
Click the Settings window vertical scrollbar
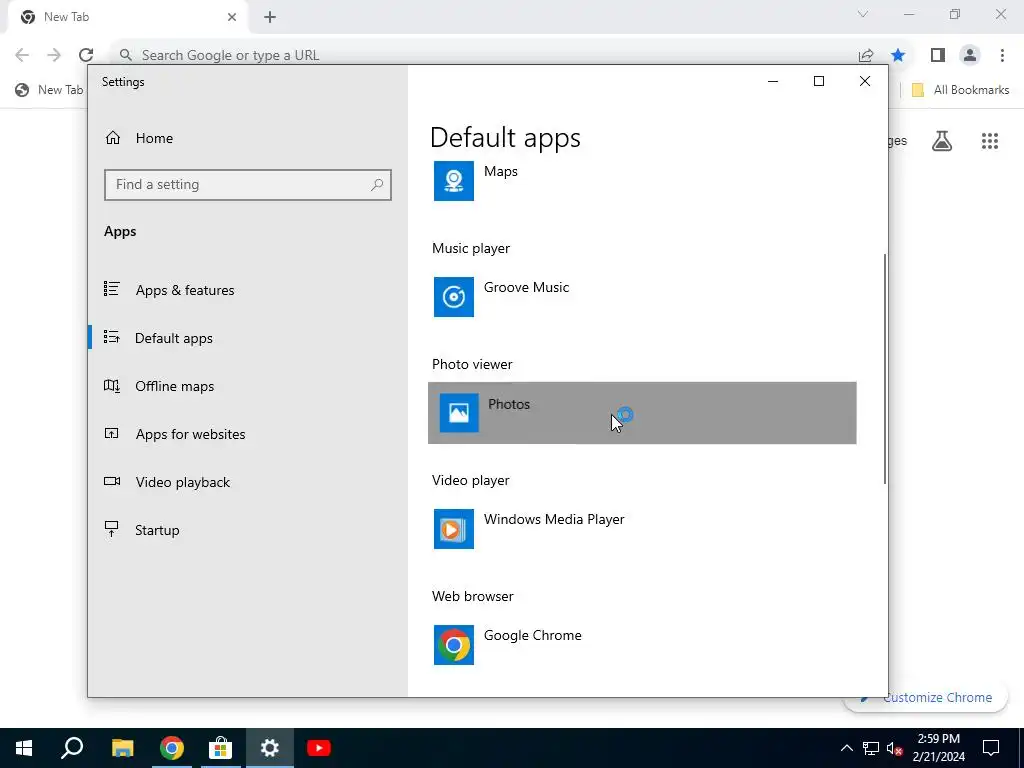885,369
